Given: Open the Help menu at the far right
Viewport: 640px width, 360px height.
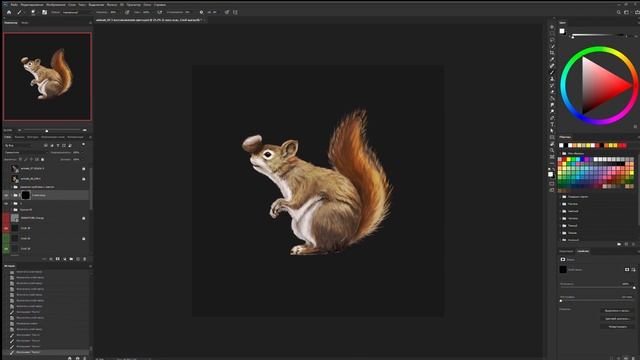Looking at the screenshot, I should coord(160,4).
